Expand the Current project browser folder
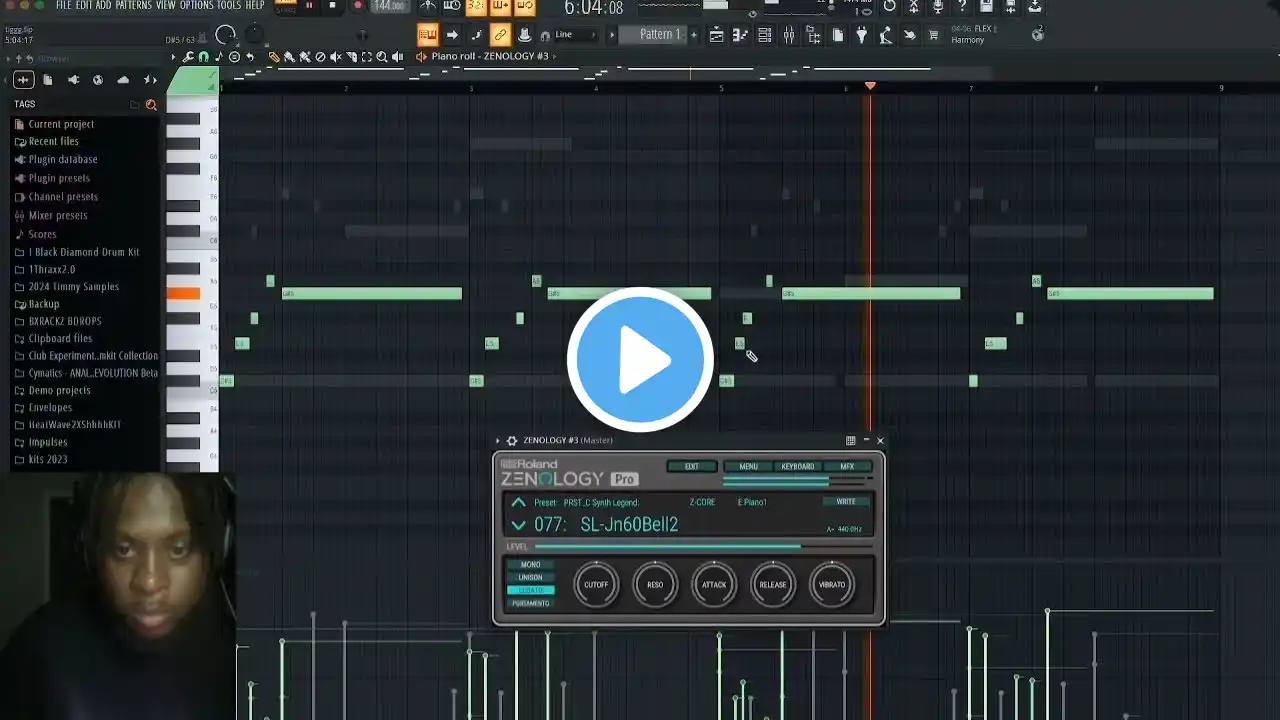Screen dimensions: 1280x720 tap(61, 124)
